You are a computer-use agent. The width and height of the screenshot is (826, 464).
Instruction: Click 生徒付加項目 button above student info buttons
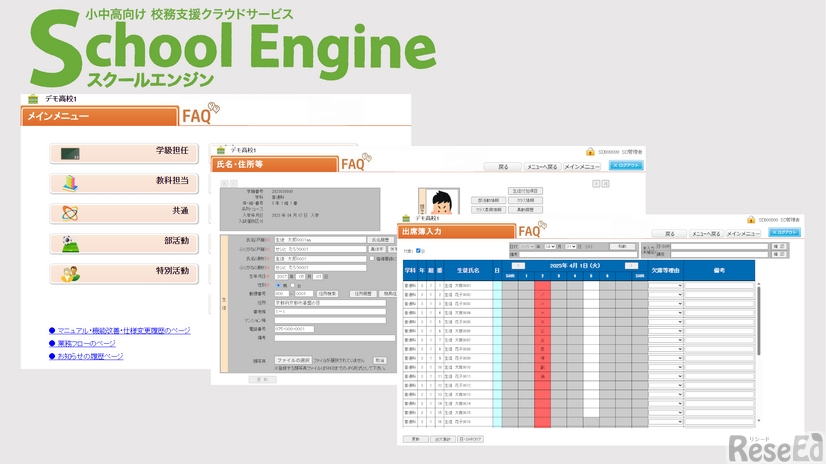coord(525,191)
